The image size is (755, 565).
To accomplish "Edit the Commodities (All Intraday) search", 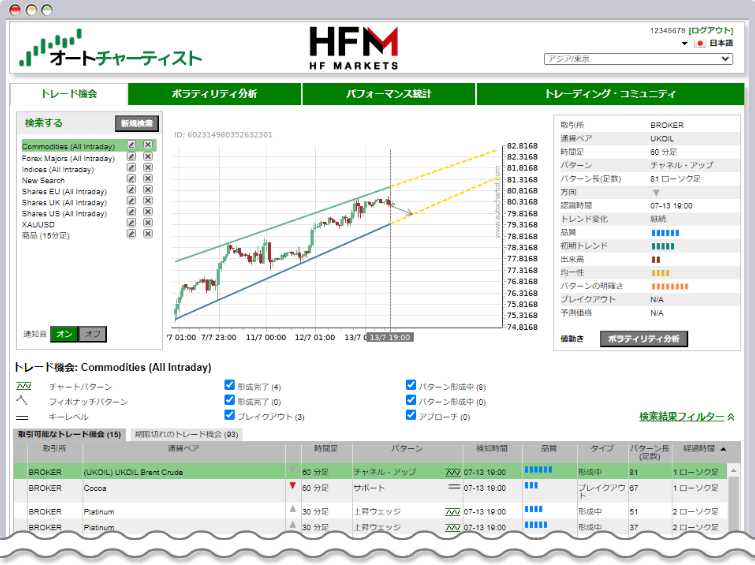I will [131, 145].
